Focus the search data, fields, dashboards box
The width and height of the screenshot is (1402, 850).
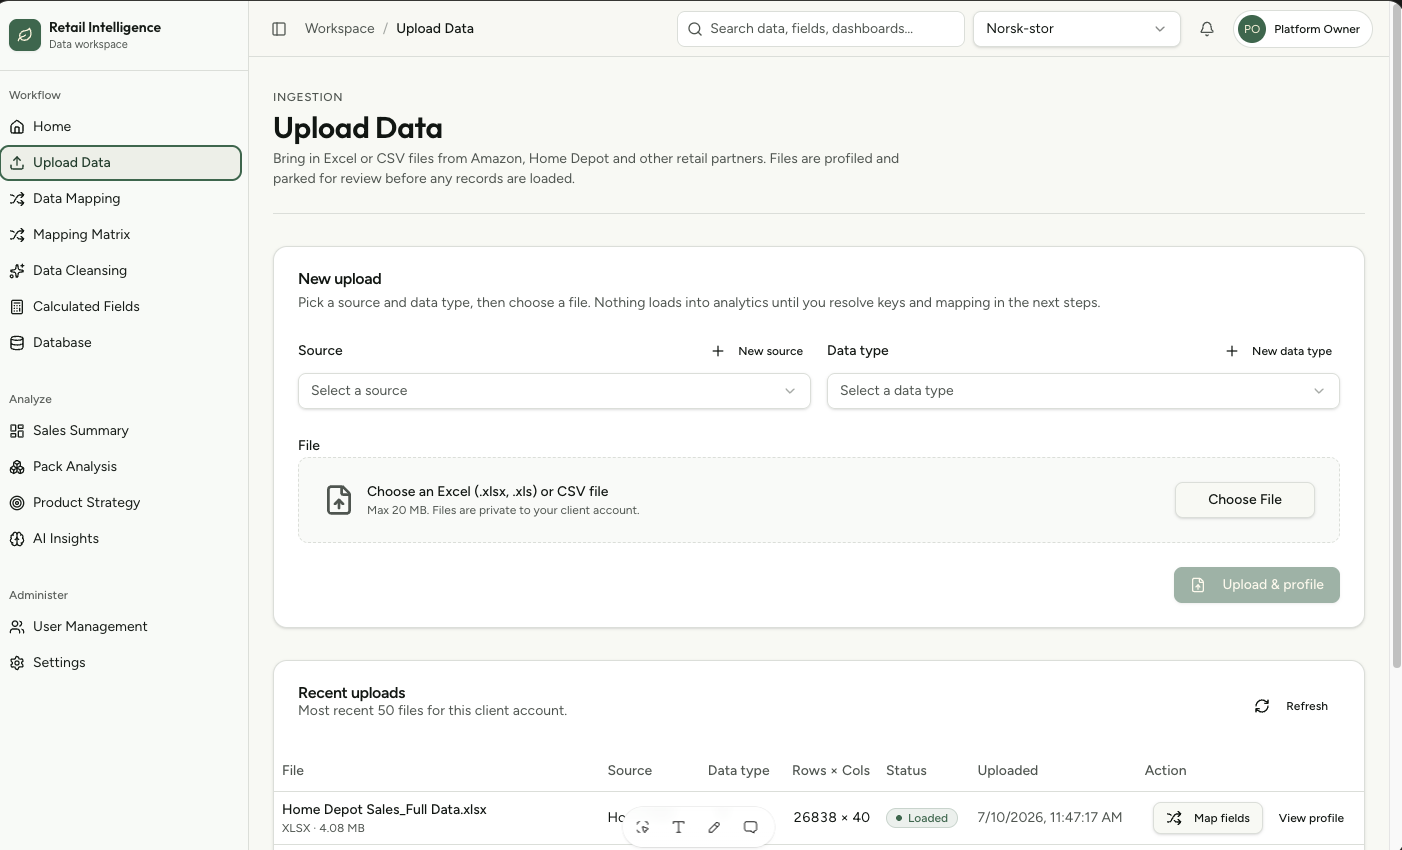(x=821, y=29)
